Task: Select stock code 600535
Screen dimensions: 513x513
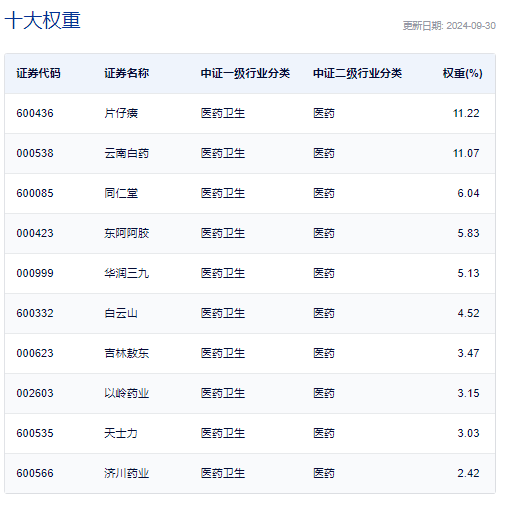Action: coord(35,433)
